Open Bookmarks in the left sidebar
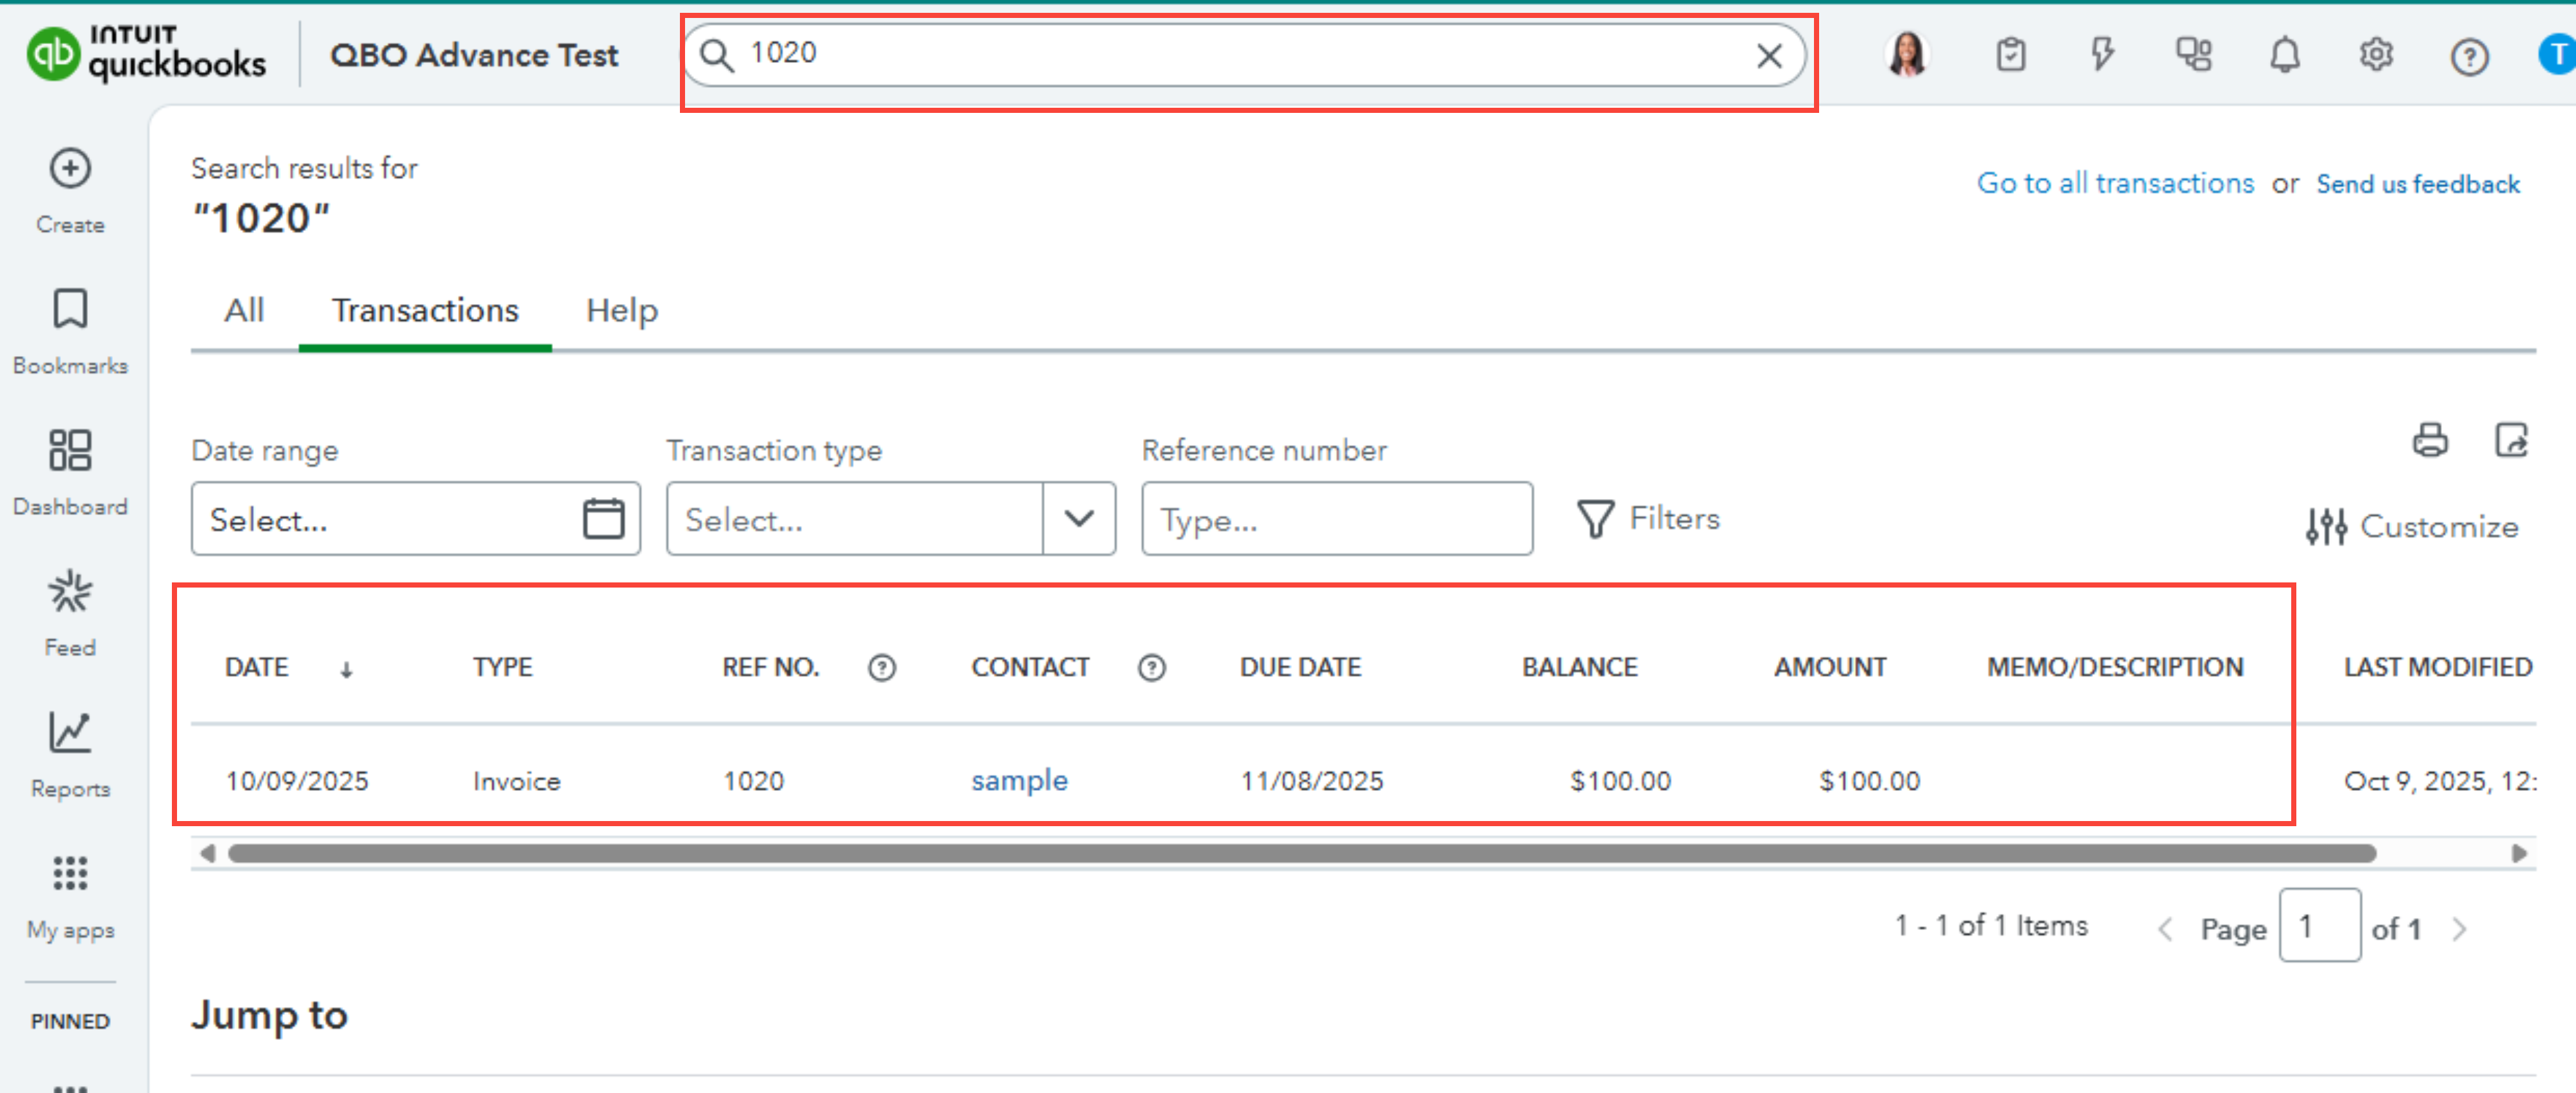Viewport: 2576px width, 1093px height. 70,310
